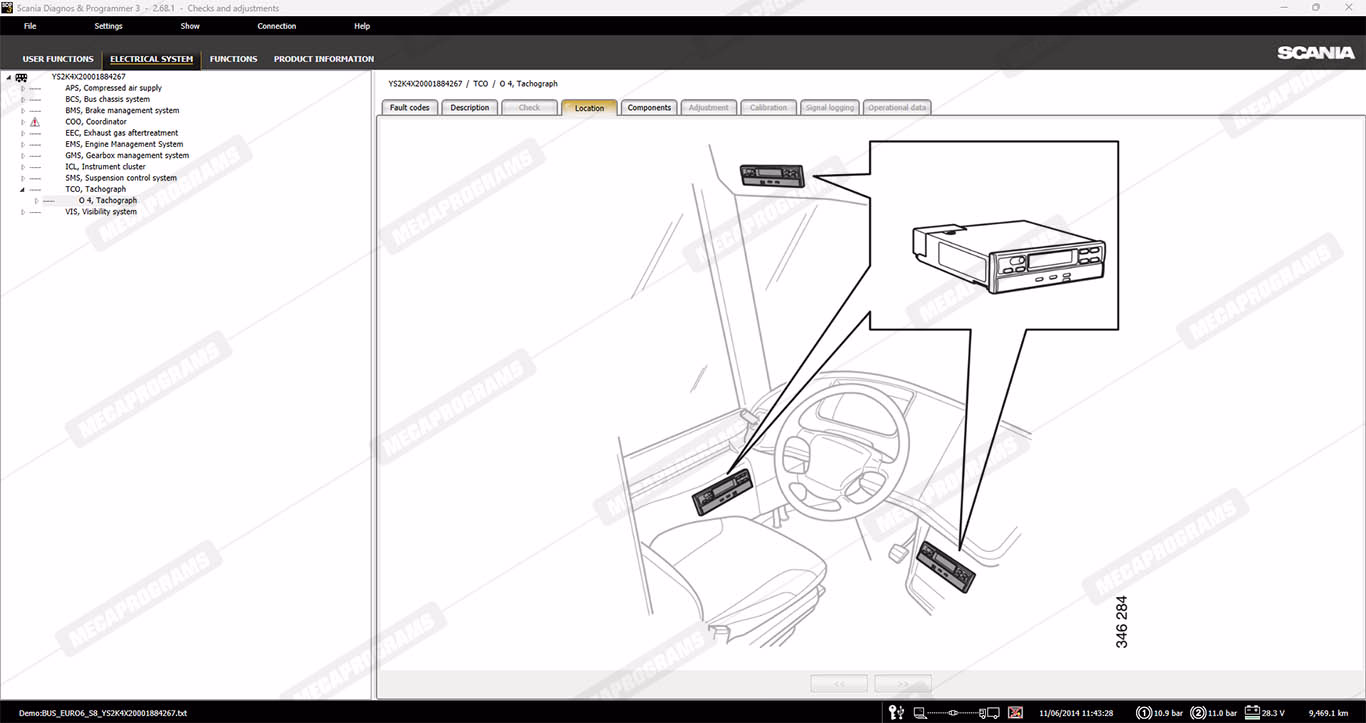This screenshot has height=723, width=1366.
Task: Click the computer-to-vehicle connection icon
Action: click(x=956, y=713)
